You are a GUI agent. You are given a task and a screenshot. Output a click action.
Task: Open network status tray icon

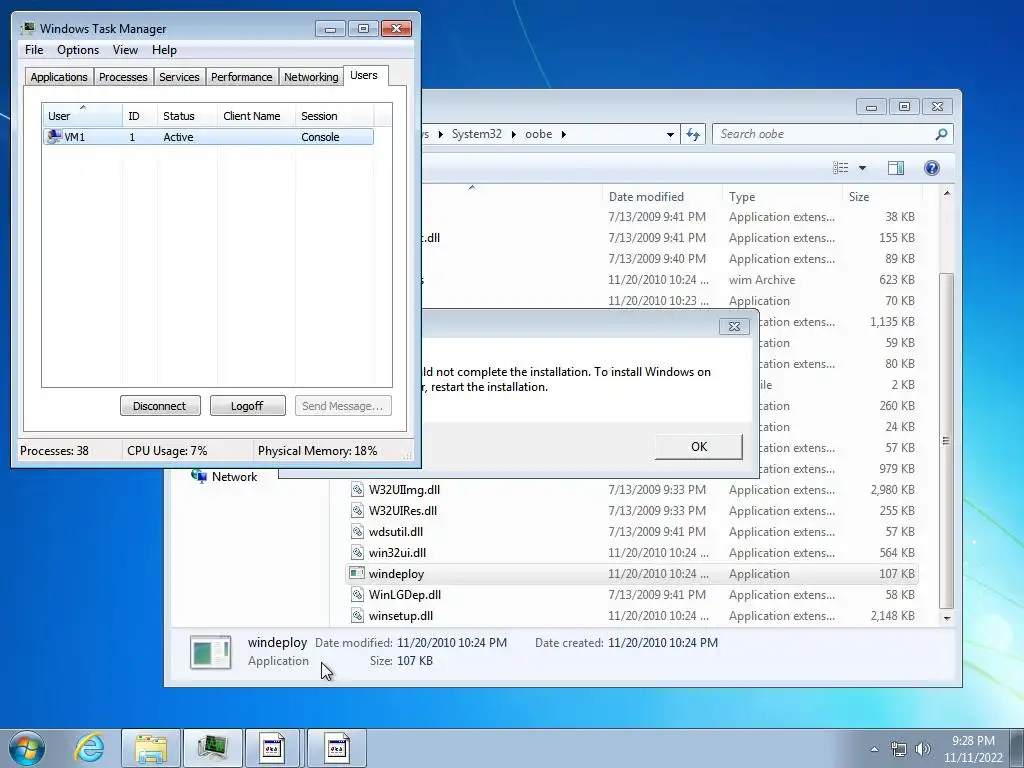click(x=899, y=749)
